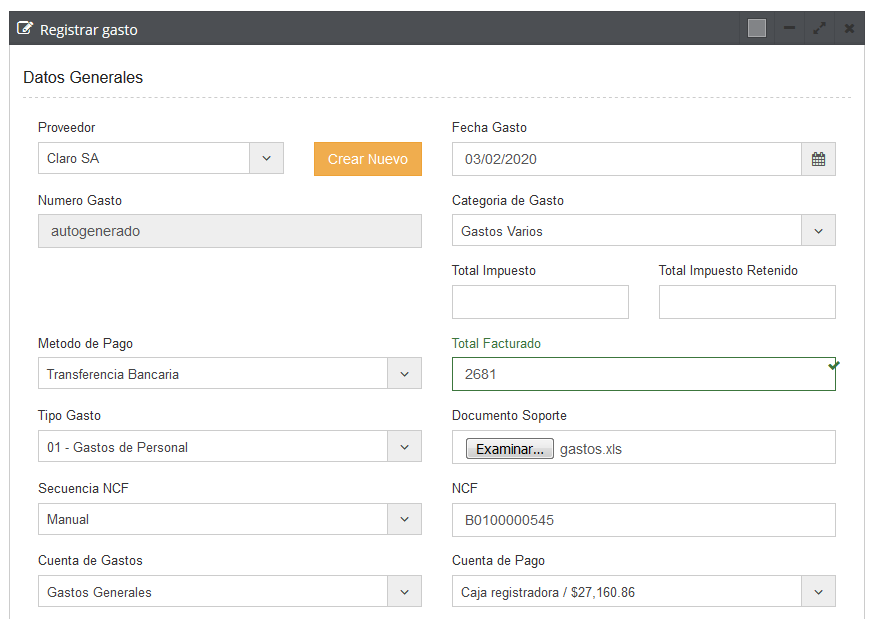Screen dimensions: 877x619
Task: Minimize the Registrar gasto panel
Action: click(x=789, y=29)
